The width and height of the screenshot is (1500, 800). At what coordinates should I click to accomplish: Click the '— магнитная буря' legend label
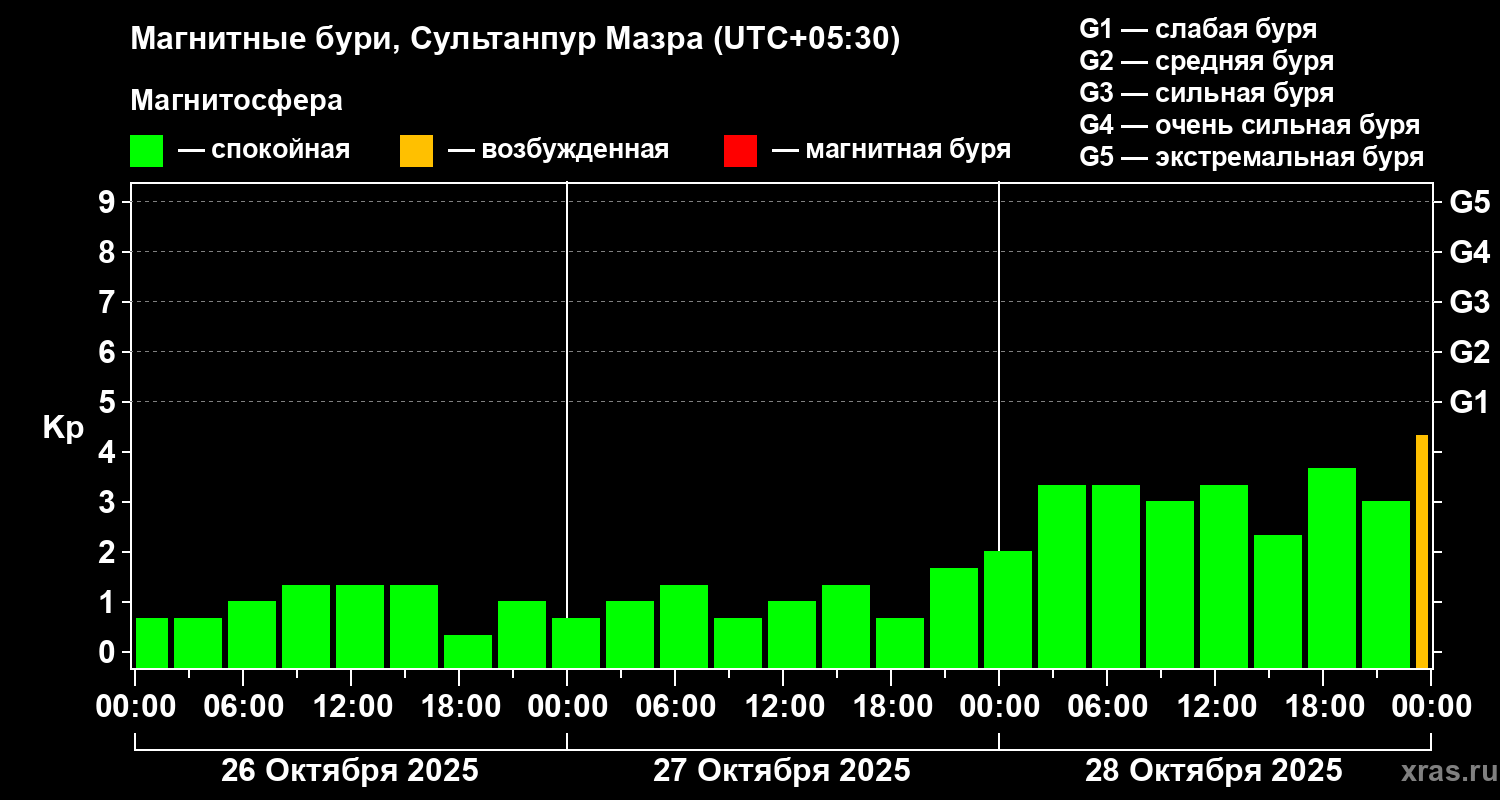click(x=892, y=151)
